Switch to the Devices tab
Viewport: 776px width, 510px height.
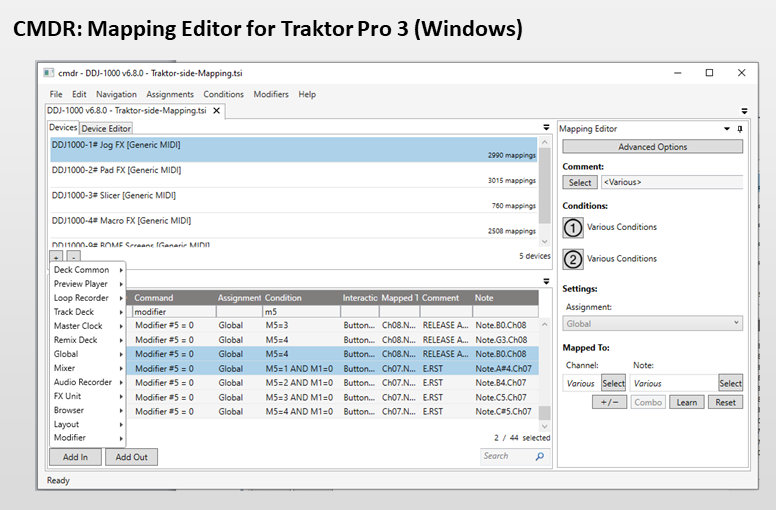63,128
